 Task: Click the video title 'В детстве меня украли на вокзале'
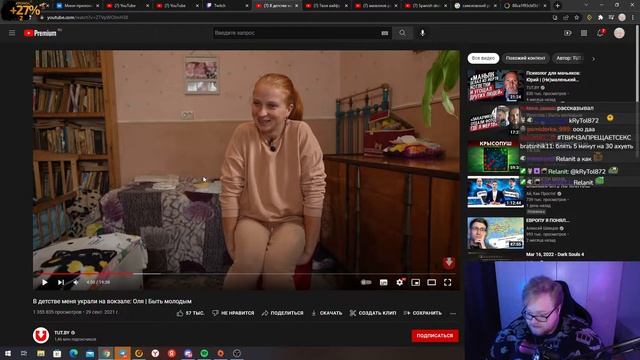(112, 301)
